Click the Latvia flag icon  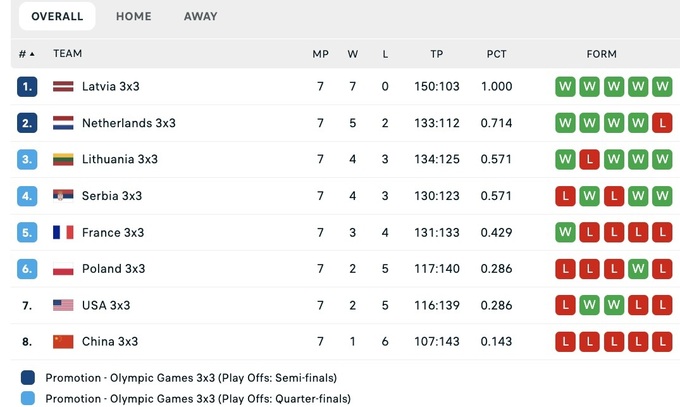click(x=63, y=86)
